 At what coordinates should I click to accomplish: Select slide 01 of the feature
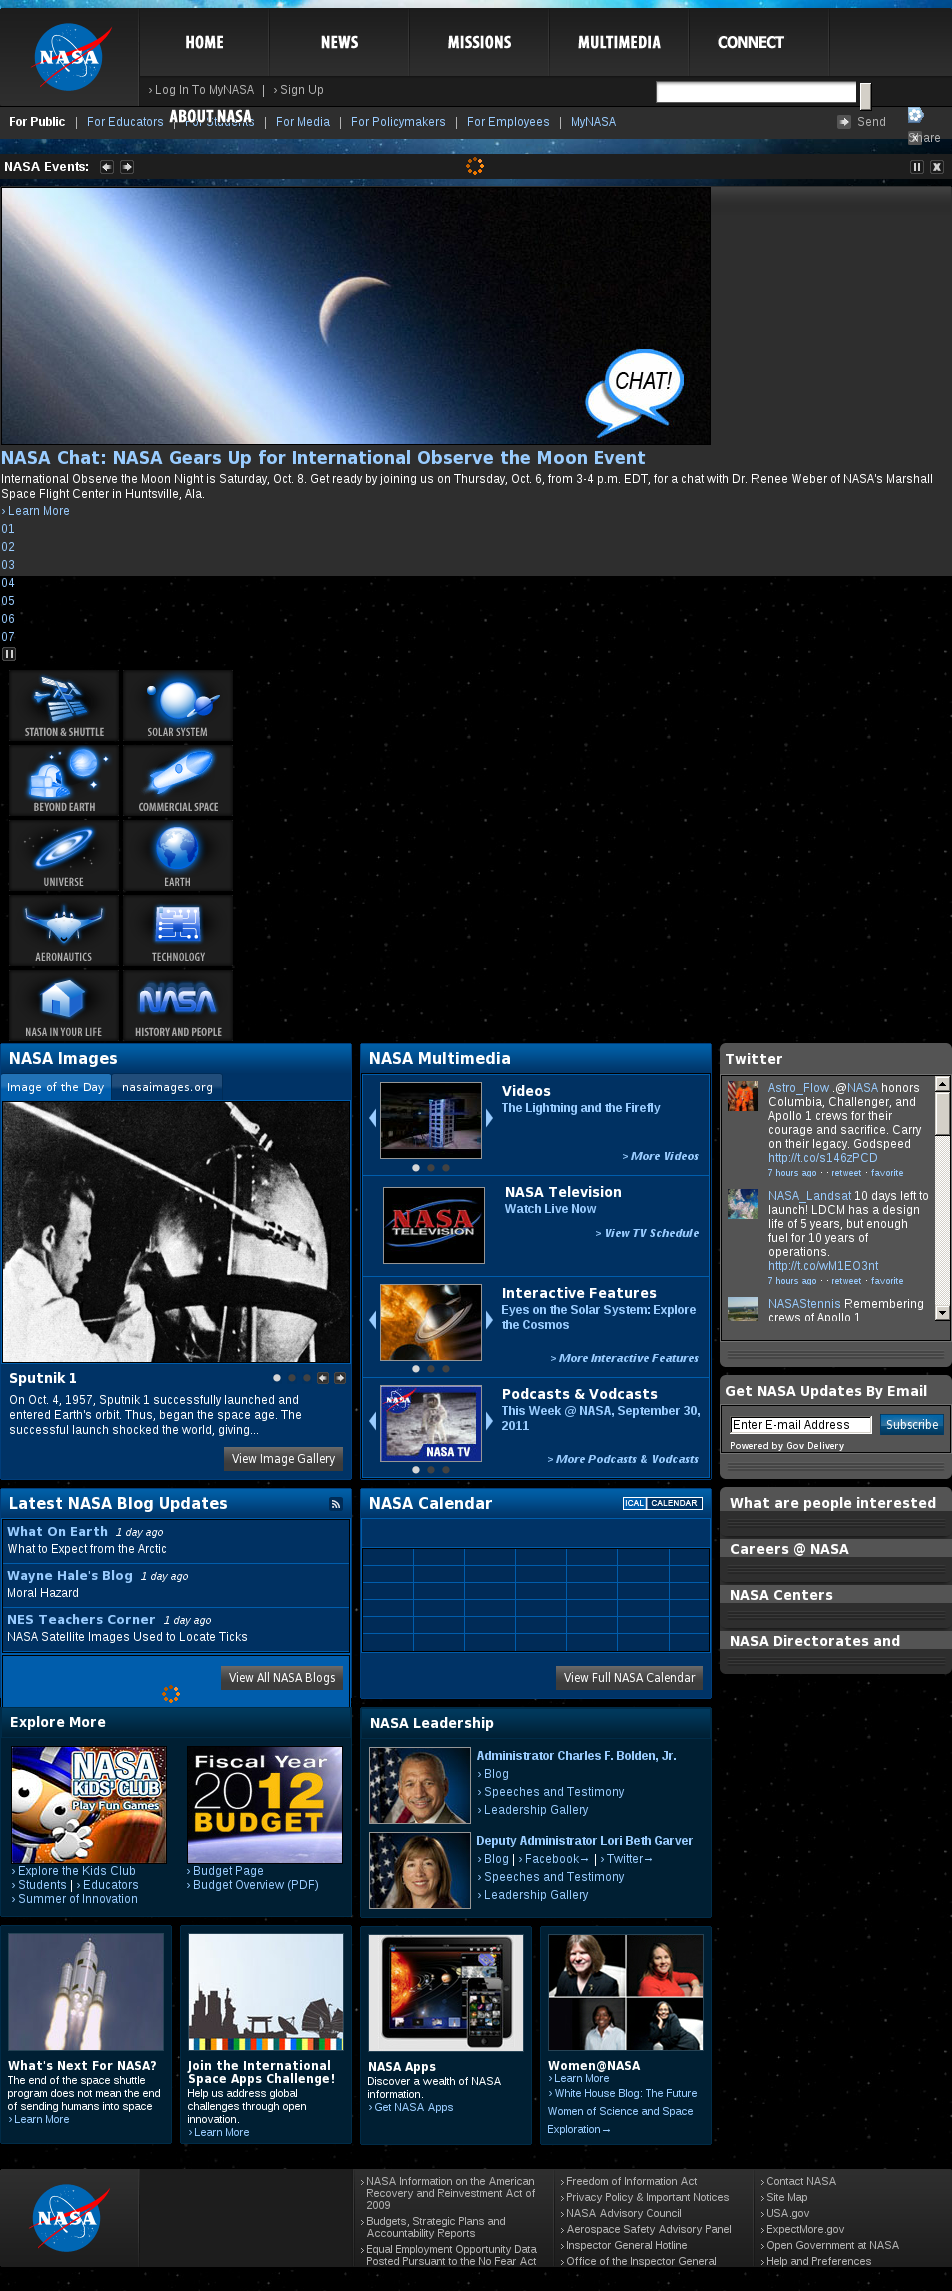tap(8, 529)
